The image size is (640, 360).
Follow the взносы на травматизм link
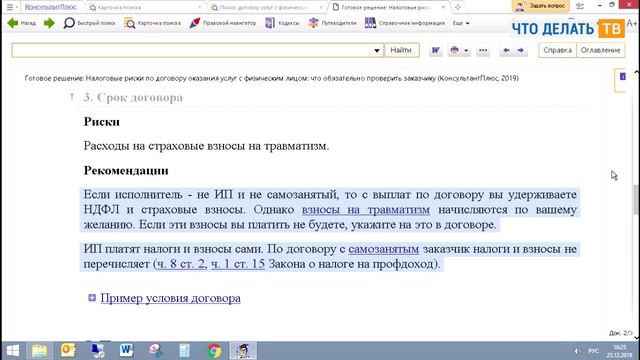pyautogui.click(x=366, y=210)
